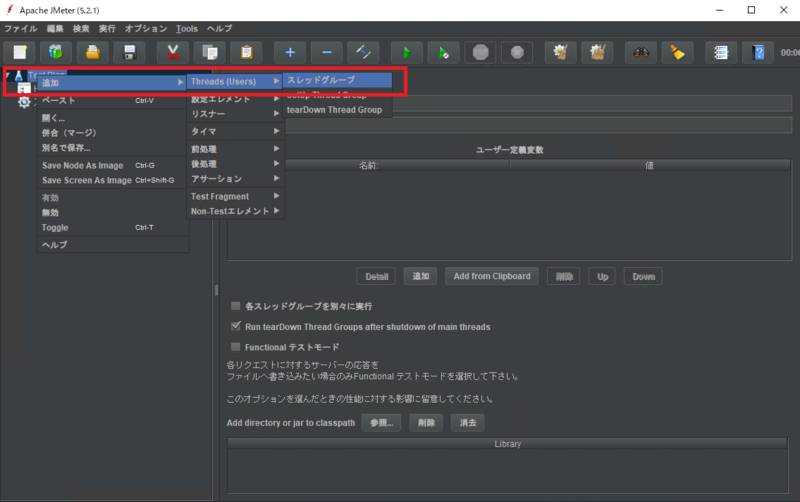
Task: Expand the 設定エレメント submenu
Action: 235,99
